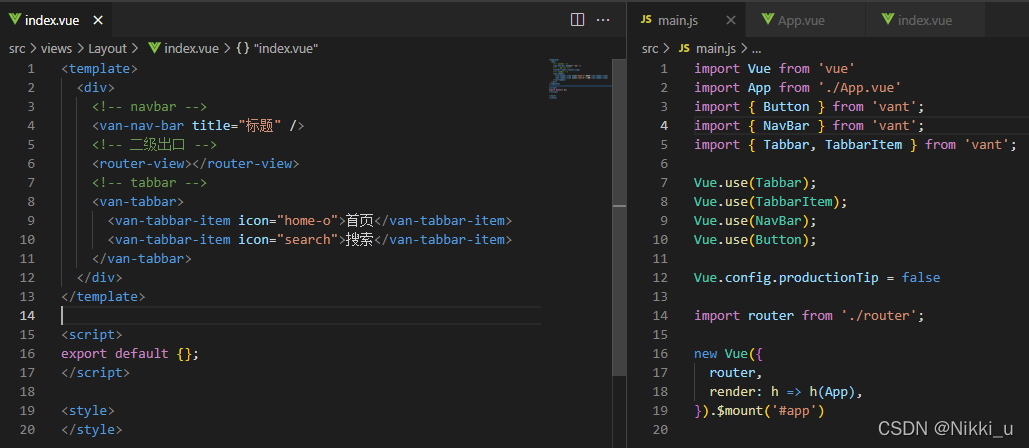Open the more actions ellipsis menu
1029x448 pixels.
point(602,20)
